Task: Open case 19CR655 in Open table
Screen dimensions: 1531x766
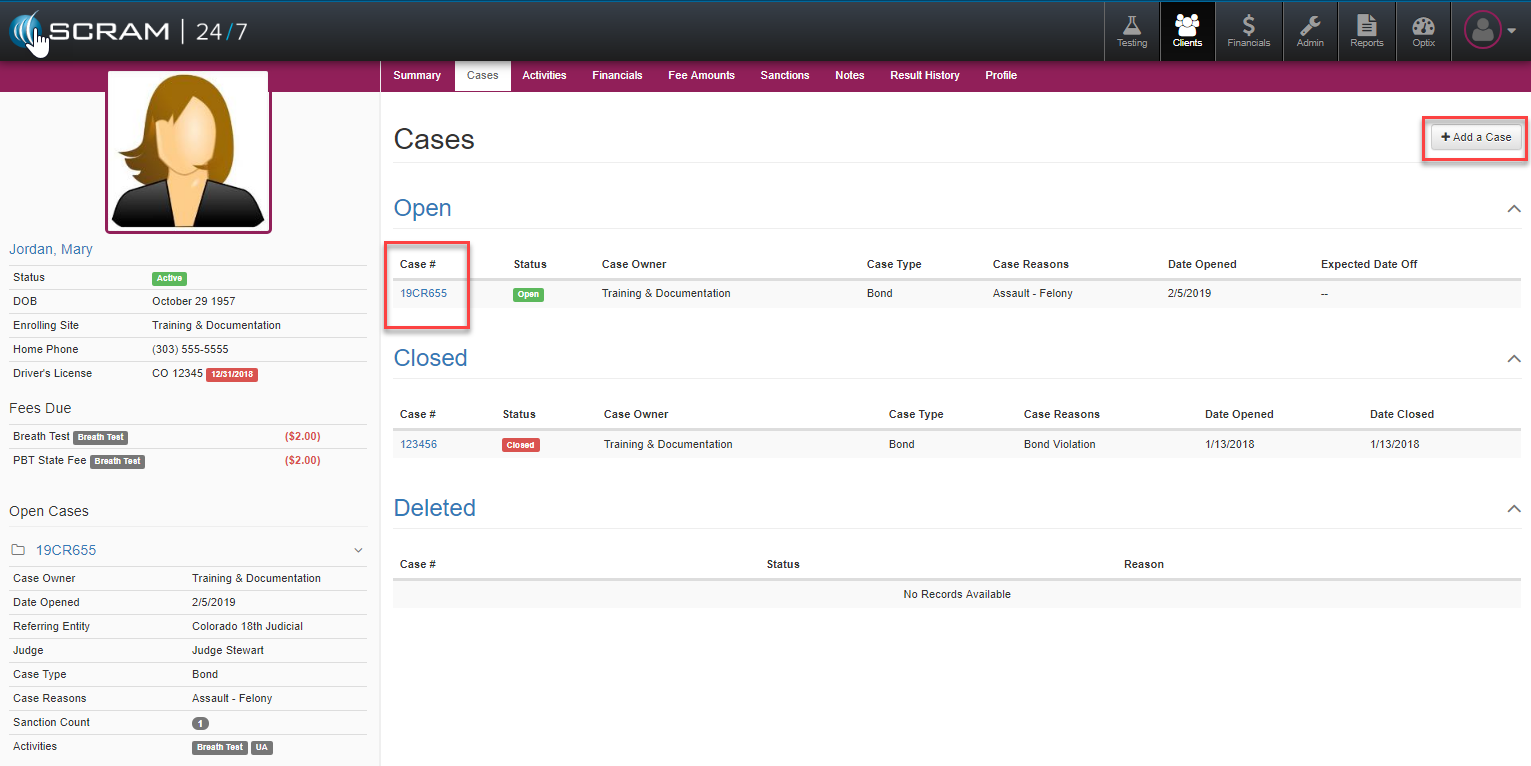Action: pos(423,294)
